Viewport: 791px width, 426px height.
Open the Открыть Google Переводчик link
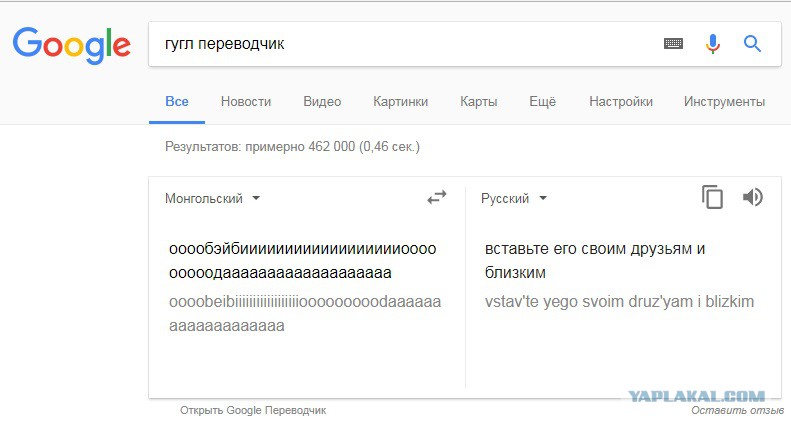point(253,410)
